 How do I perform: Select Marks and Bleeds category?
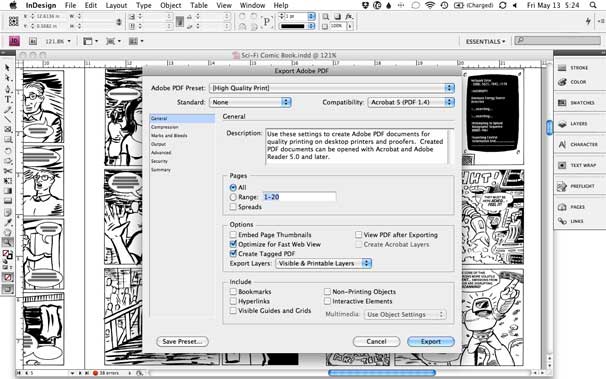[x=169, y=136]
